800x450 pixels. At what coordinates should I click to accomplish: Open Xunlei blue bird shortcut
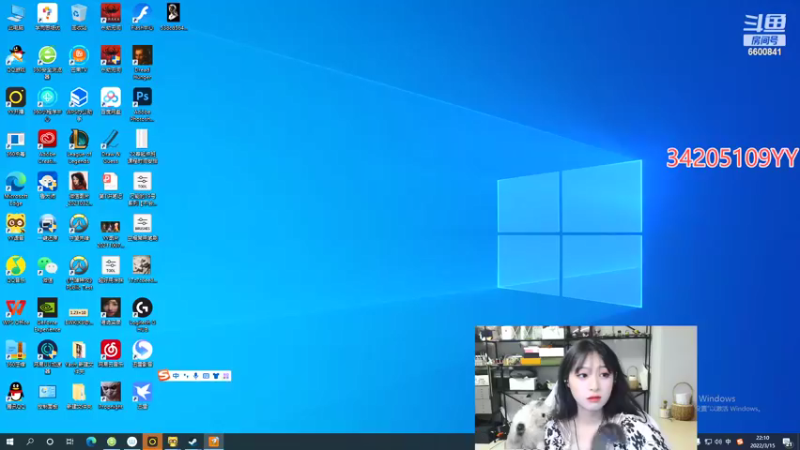[142, 395]
